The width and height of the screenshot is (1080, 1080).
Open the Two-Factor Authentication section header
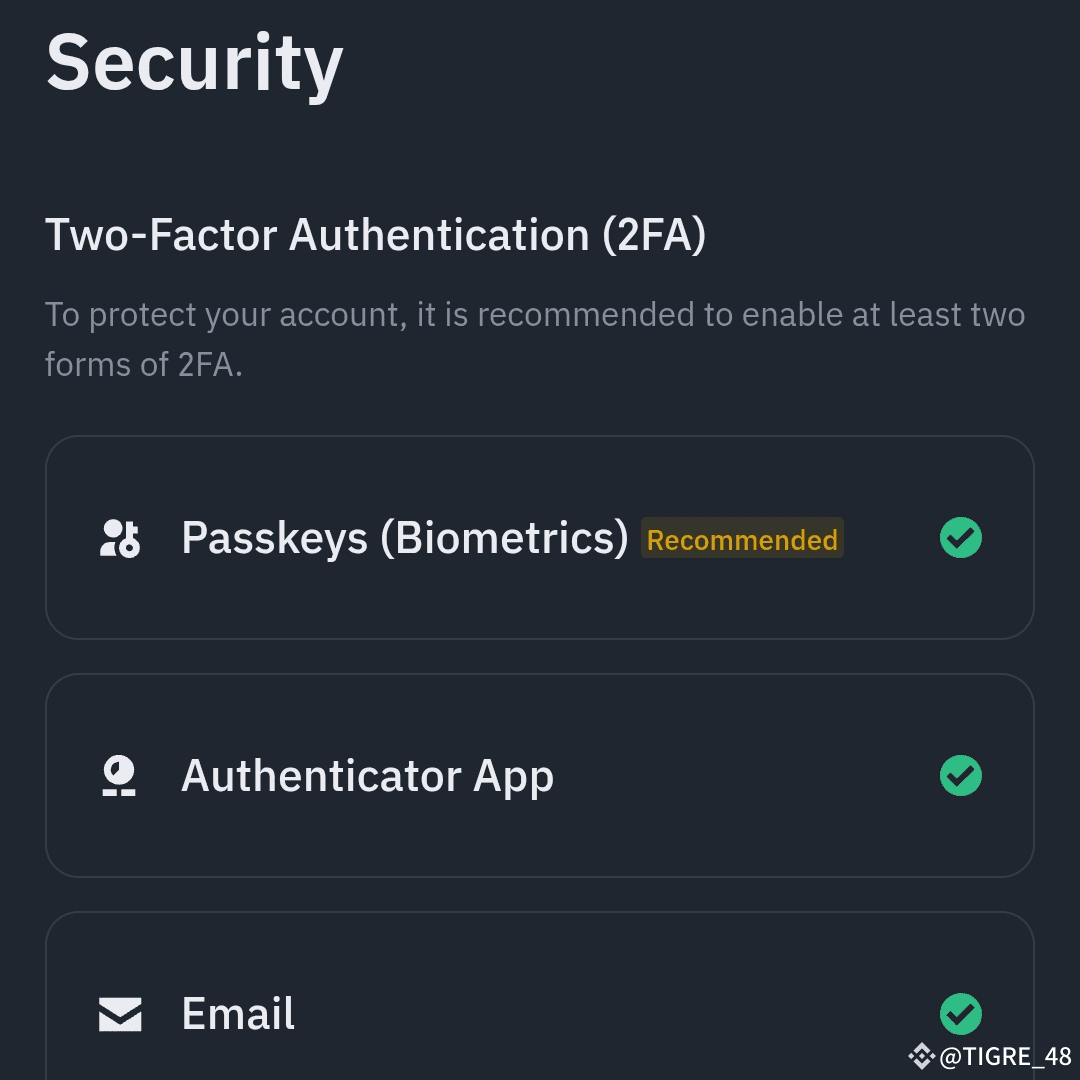377,235
